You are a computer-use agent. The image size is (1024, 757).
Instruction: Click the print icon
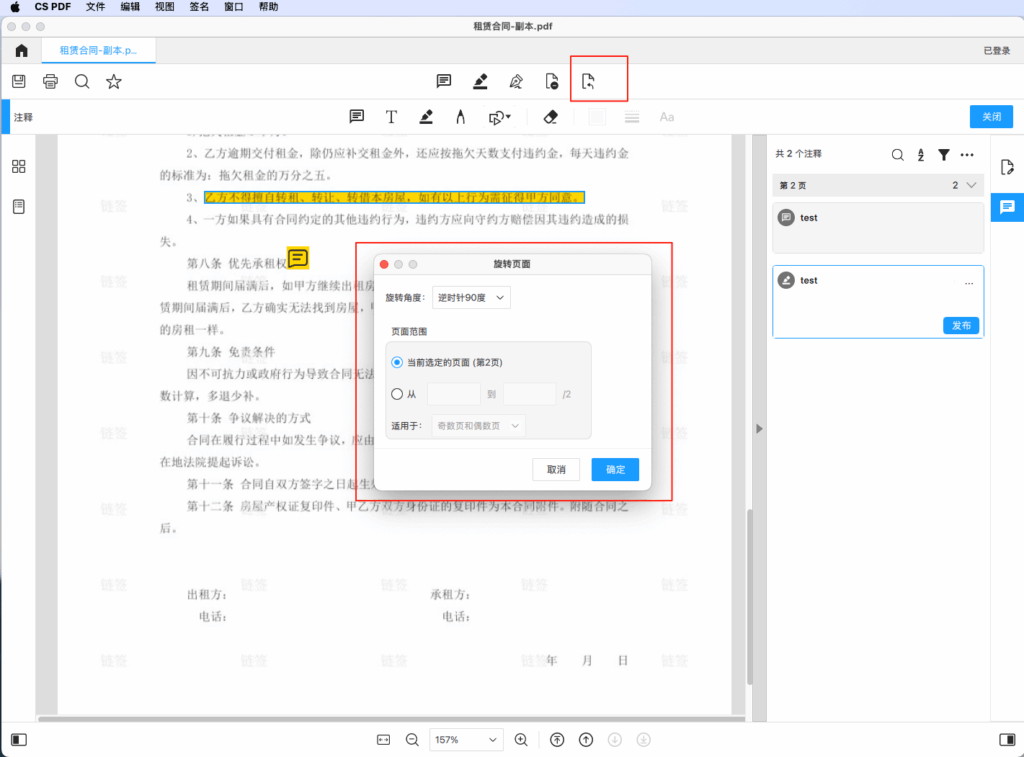coord(50,82)
